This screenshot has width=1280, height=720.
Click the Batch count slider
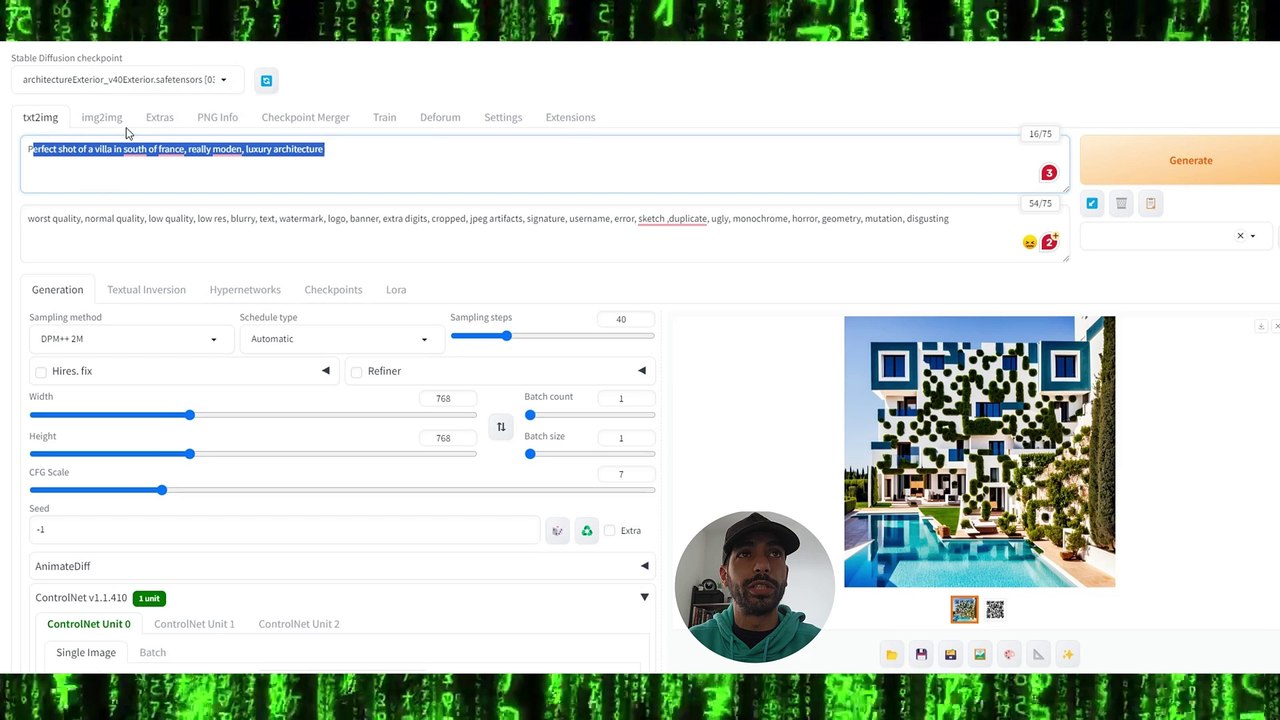pos(590,415)
